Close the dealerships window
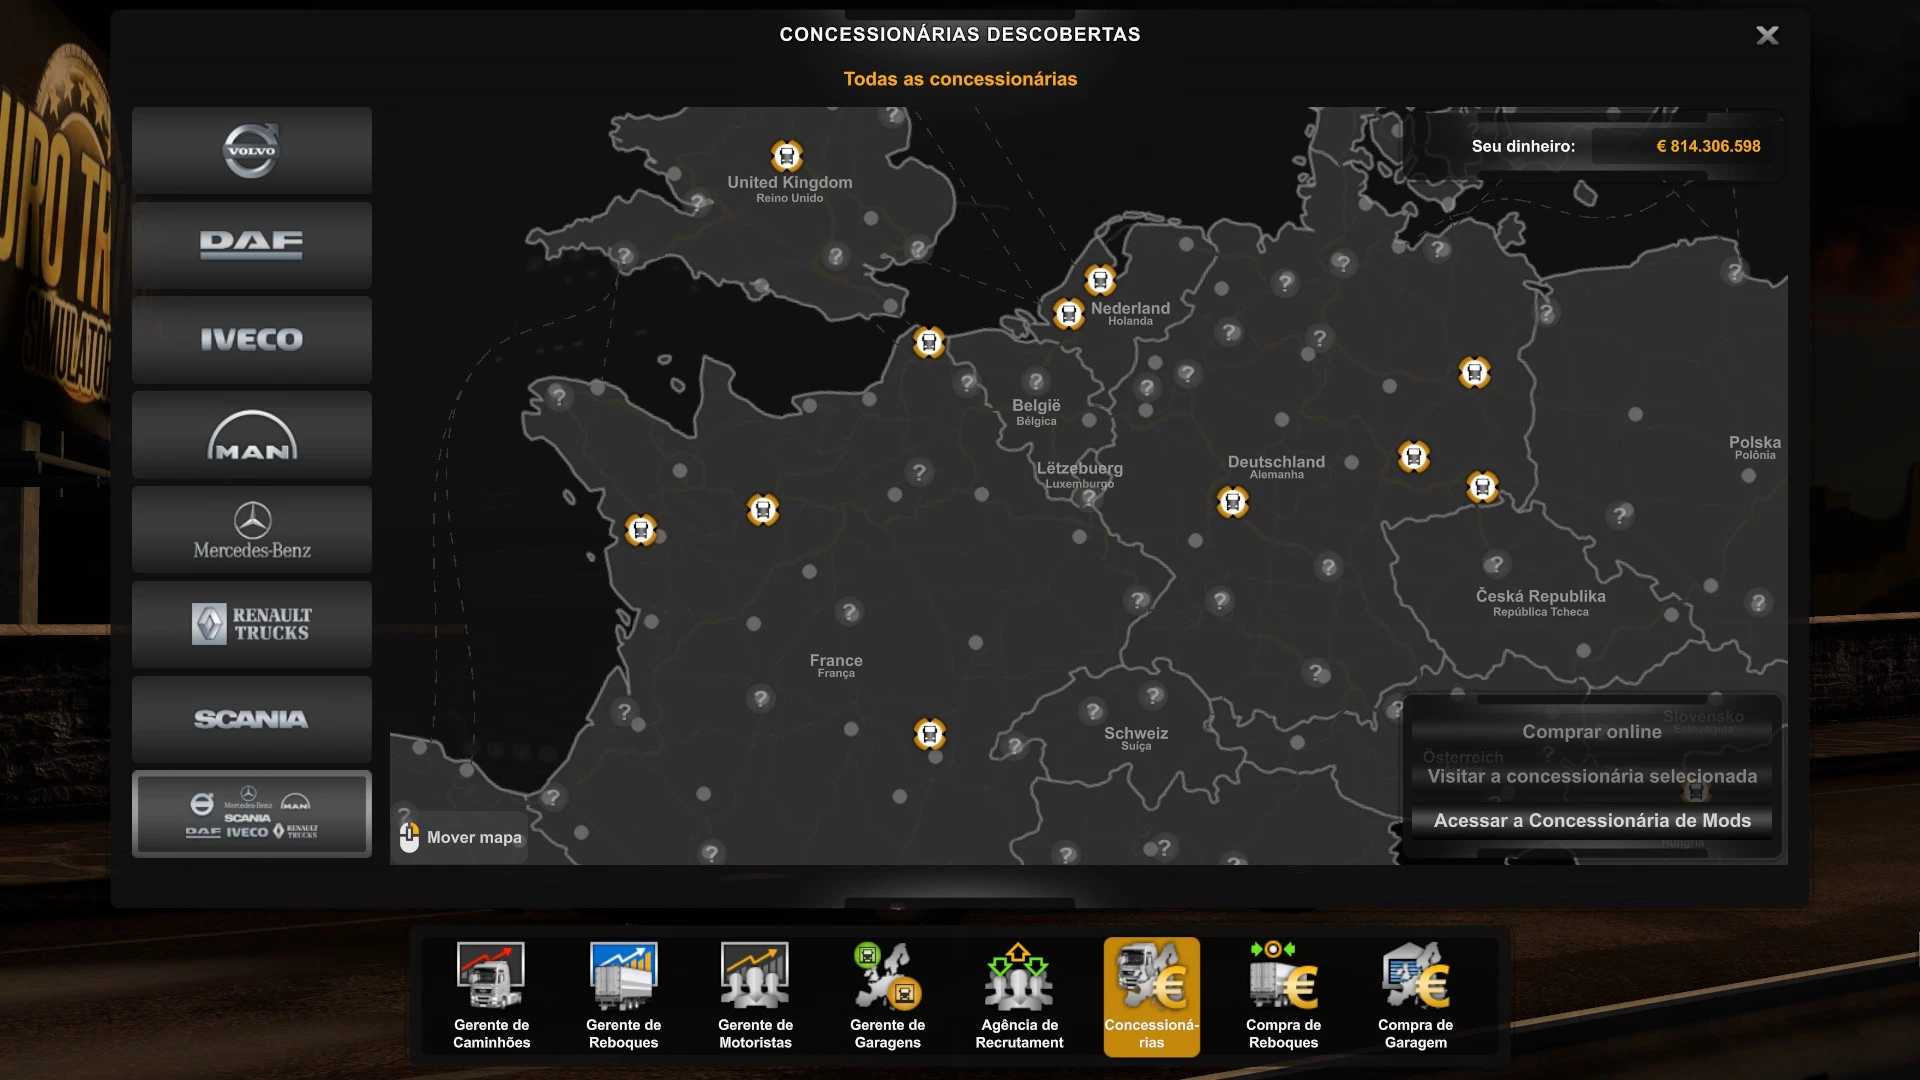The image size is (1920, 1080). click(1767, 36)
